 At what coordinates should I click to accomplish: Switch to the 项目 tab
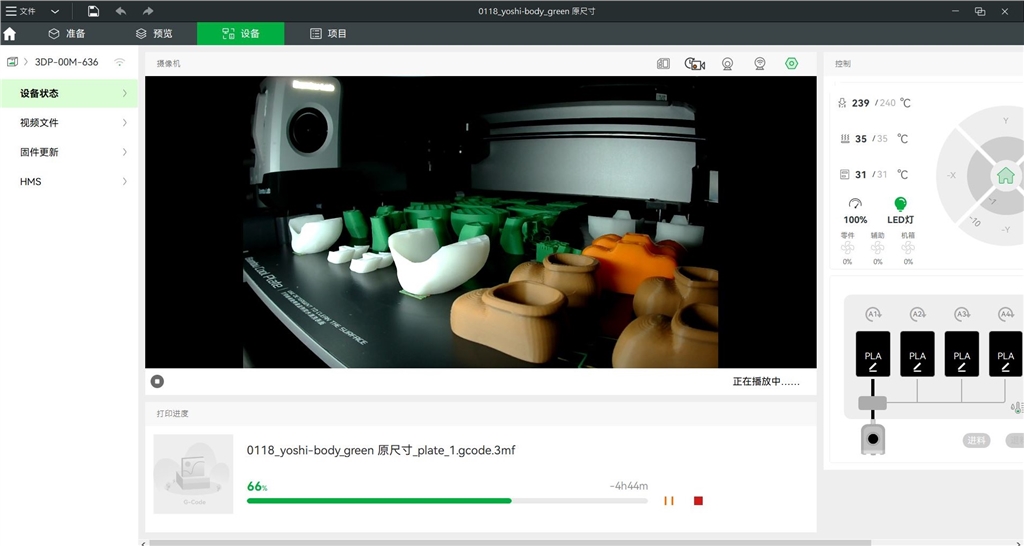[x=328, y=33]
